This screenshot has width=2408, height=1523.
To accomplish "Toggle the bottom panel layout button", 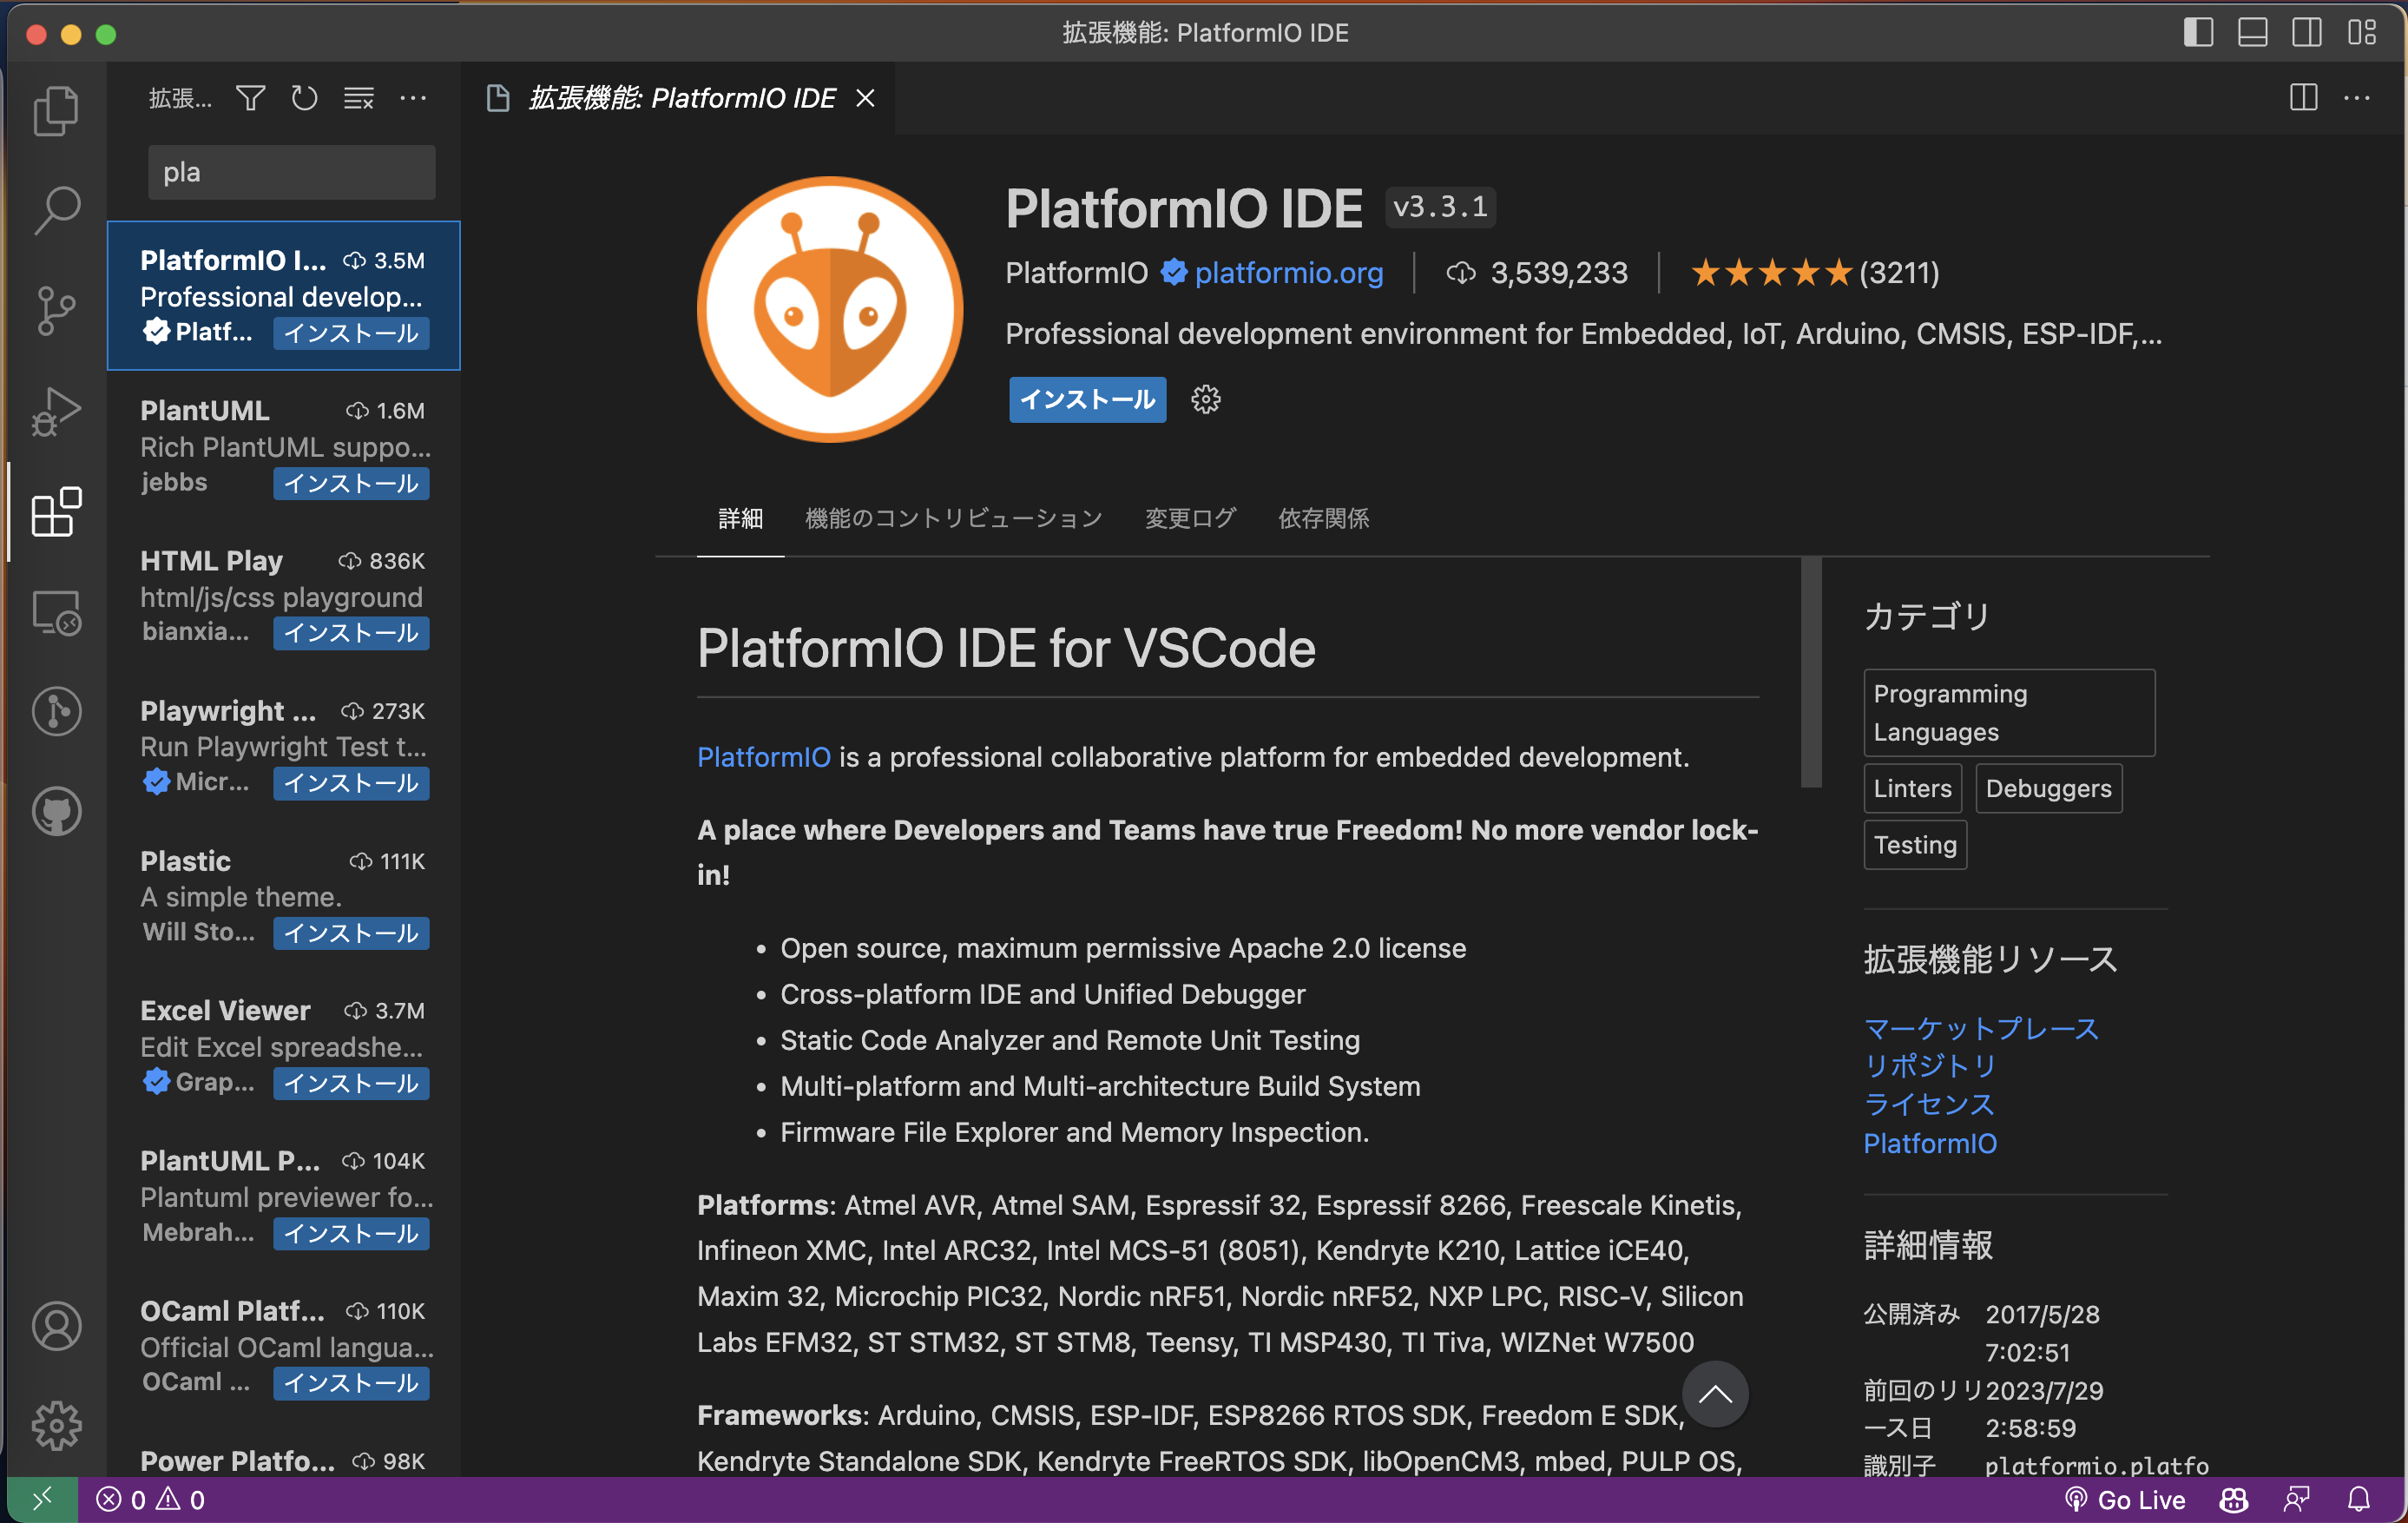I will coord(2252,32).
